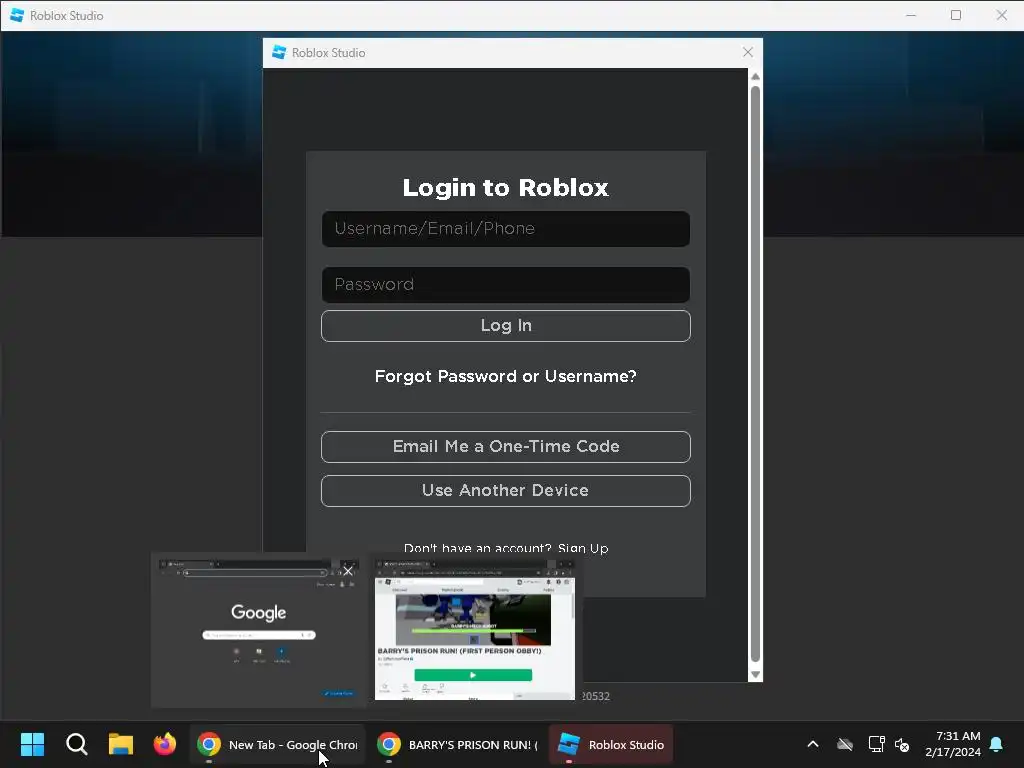Click login dialog scrollbar down arrow
Image resolution: width=1024 pixels, height=768 pixels.
click(x=756, y=675)
